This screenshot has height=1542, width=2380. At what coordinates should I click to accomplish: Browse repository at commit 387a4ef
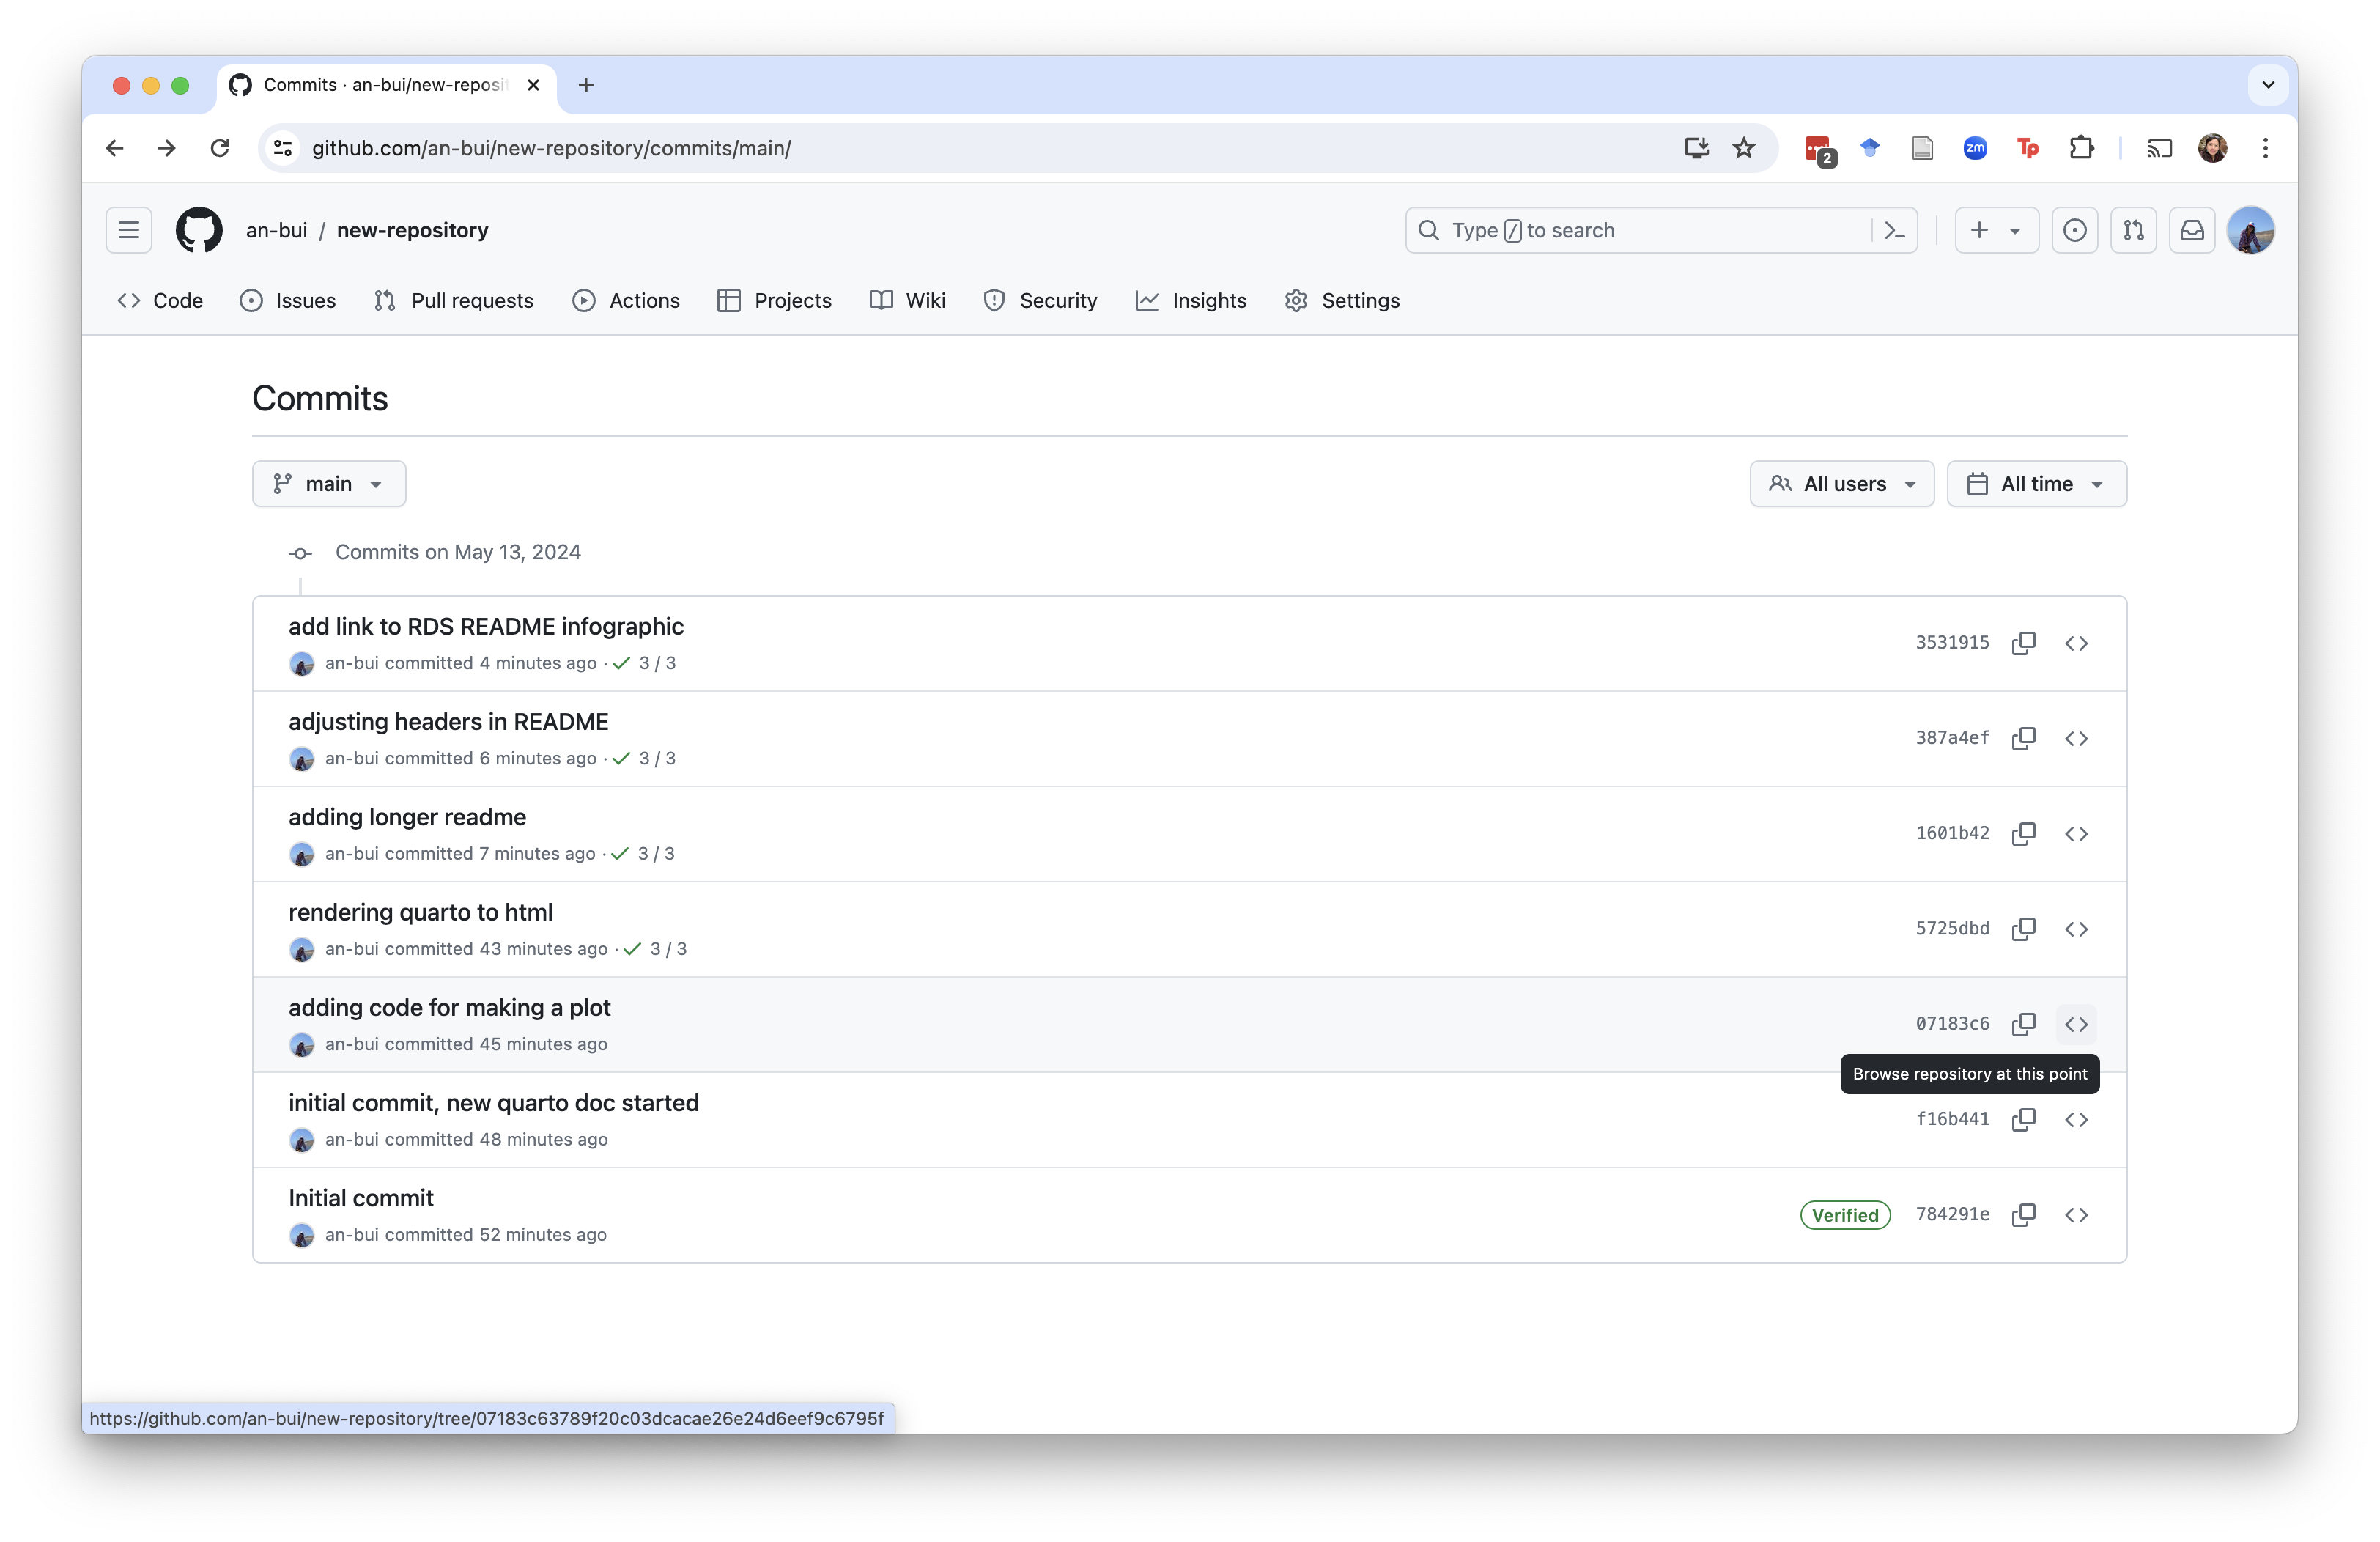pos(2076,738)
